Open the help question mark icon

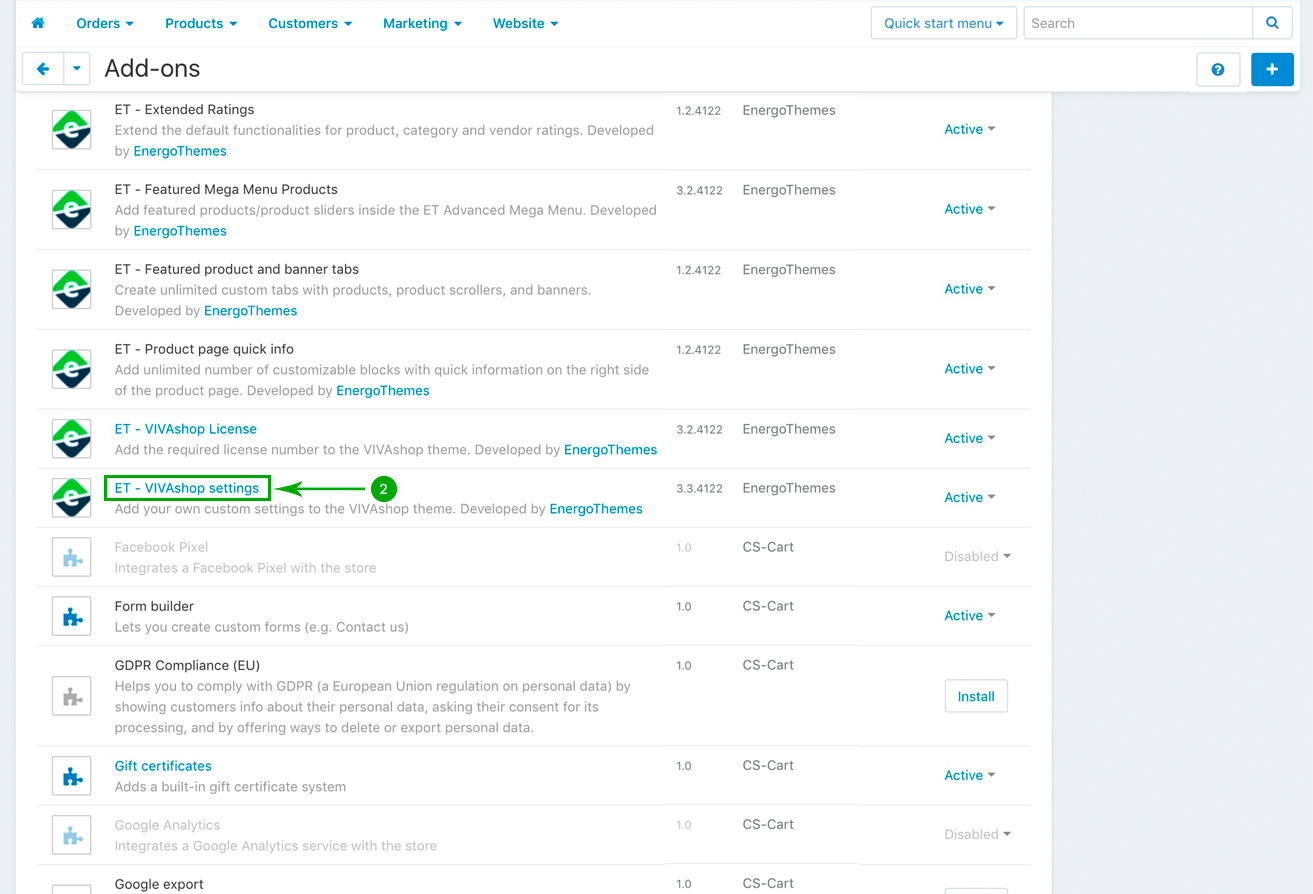(1218, 69)
